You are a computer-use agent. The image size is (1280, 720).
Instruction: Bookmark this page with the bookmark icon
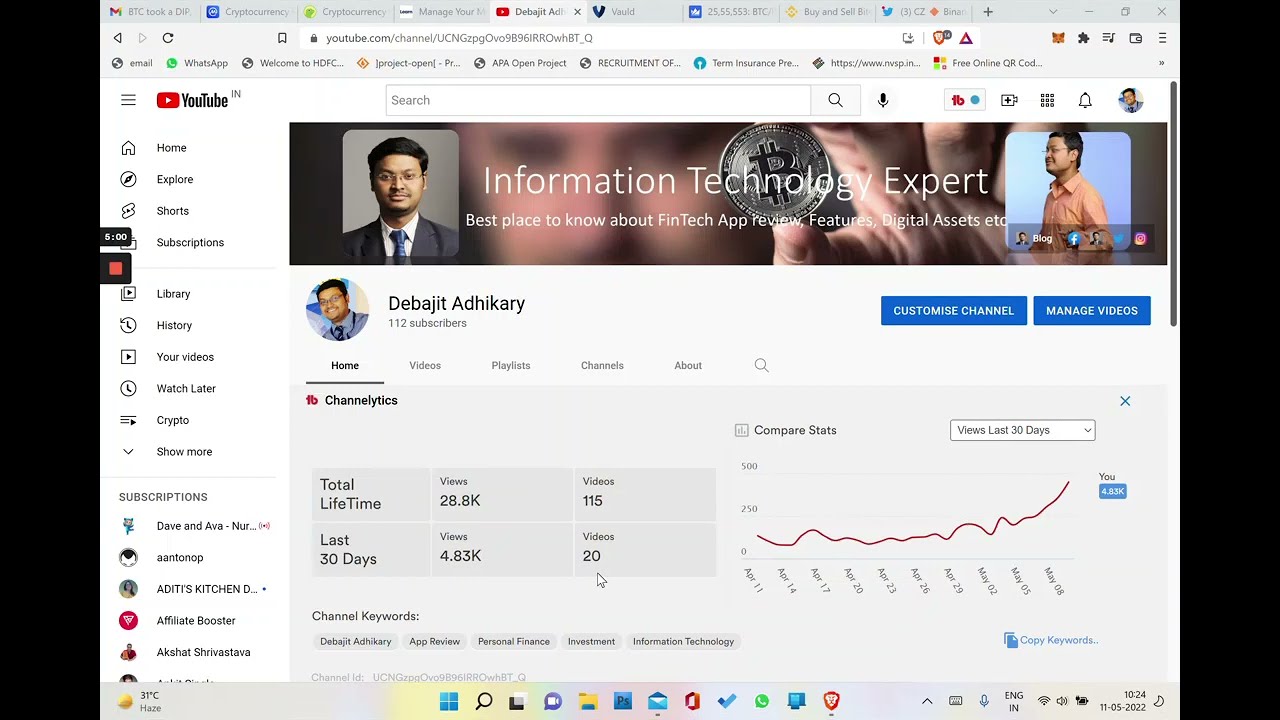tap(282, 38)
